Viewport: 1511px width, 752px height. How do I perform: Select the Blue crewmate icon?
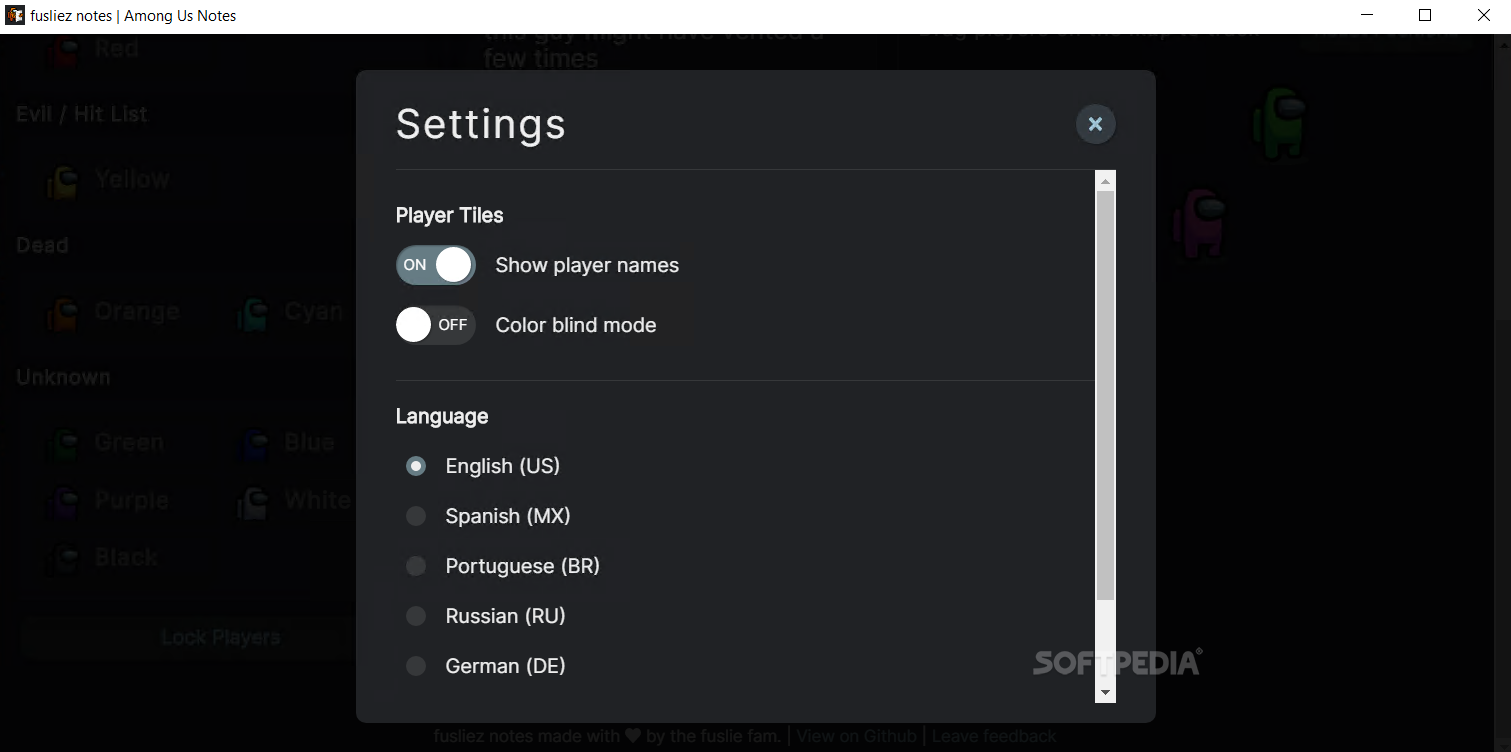[253, 444]
